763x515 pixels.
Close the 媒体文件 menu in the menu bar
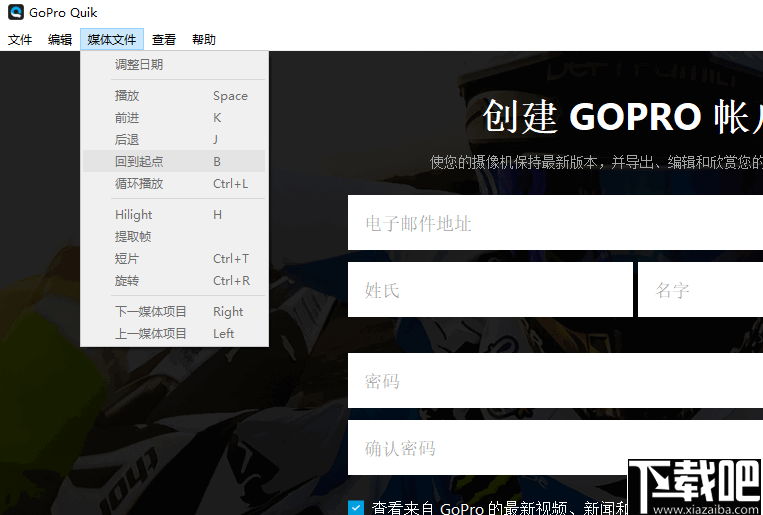(x=112, y=39)
